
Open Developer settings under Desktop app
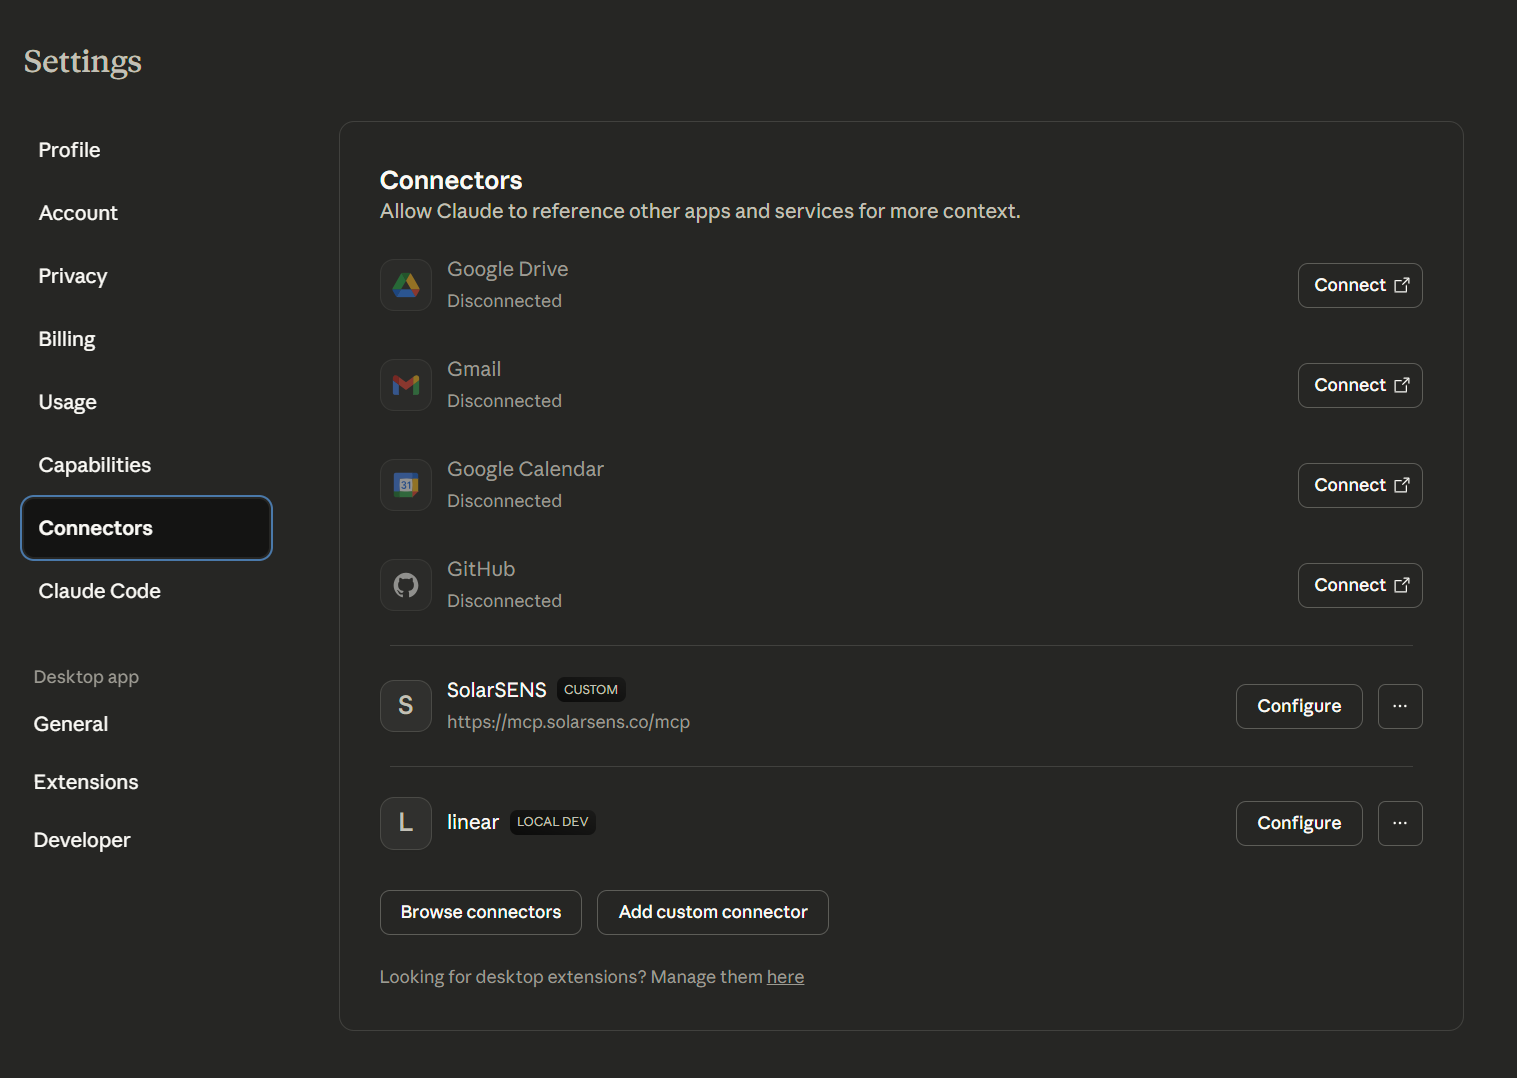tap(82, 840)
